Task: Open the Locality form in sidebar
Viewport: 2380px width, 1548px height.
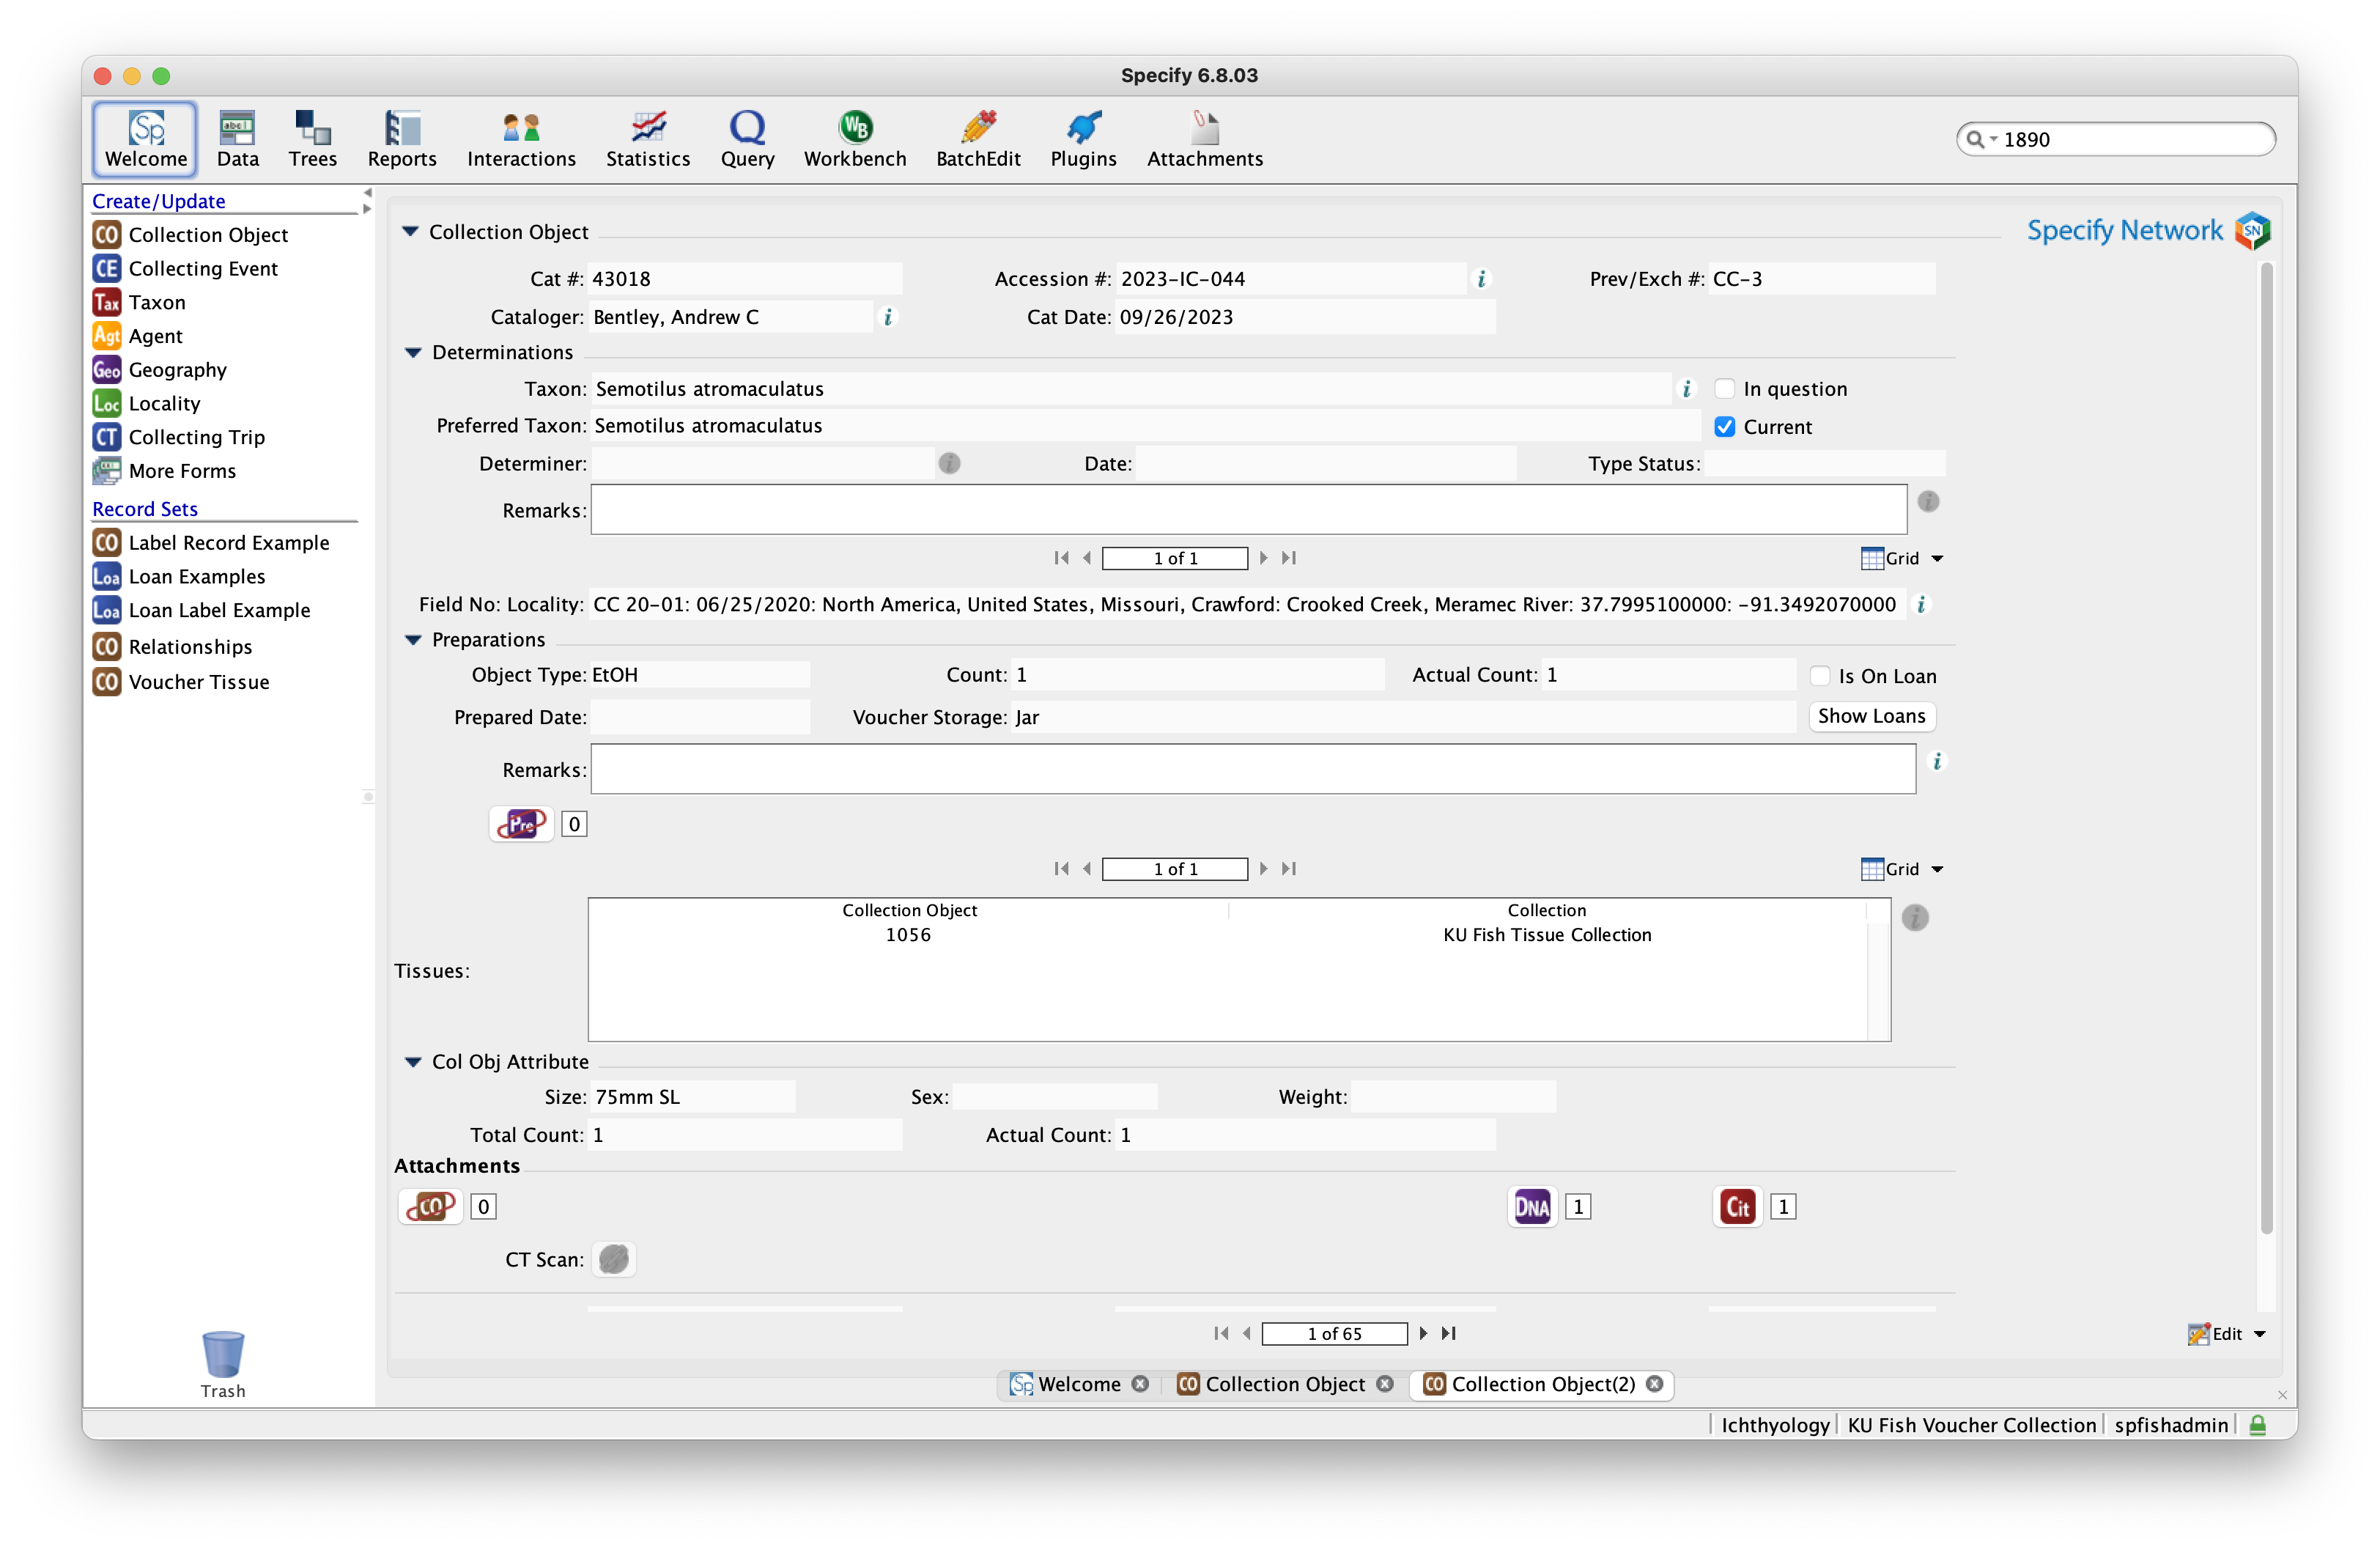Action: (x=147, y=404)
